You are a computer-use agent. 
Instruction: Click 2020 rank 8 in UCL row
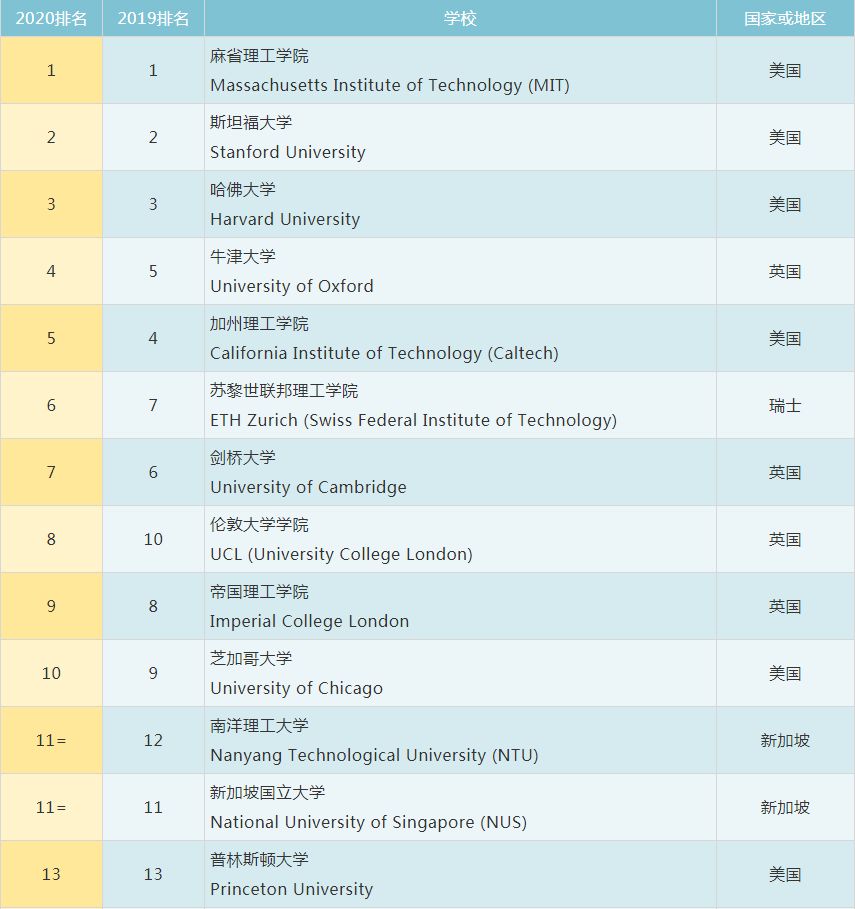51,539
